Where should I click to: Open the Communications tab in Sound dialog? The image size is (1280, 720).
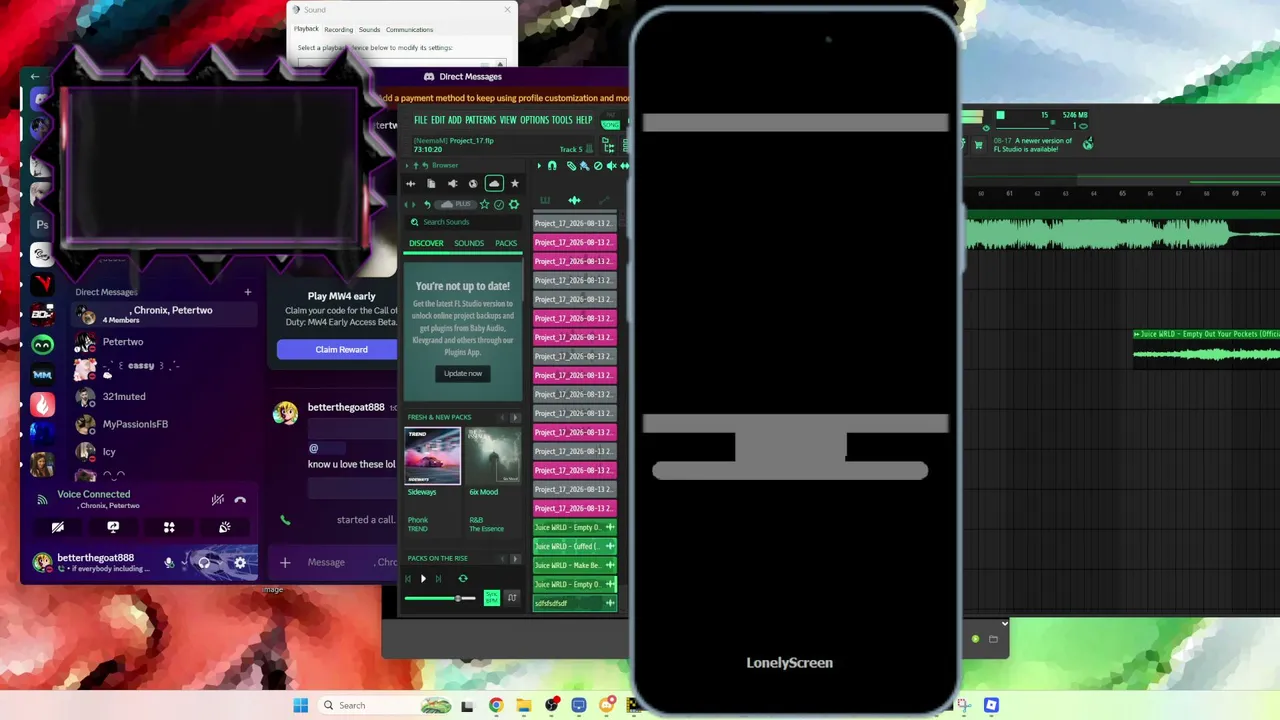pyautogui.click(x=409, y=30)
